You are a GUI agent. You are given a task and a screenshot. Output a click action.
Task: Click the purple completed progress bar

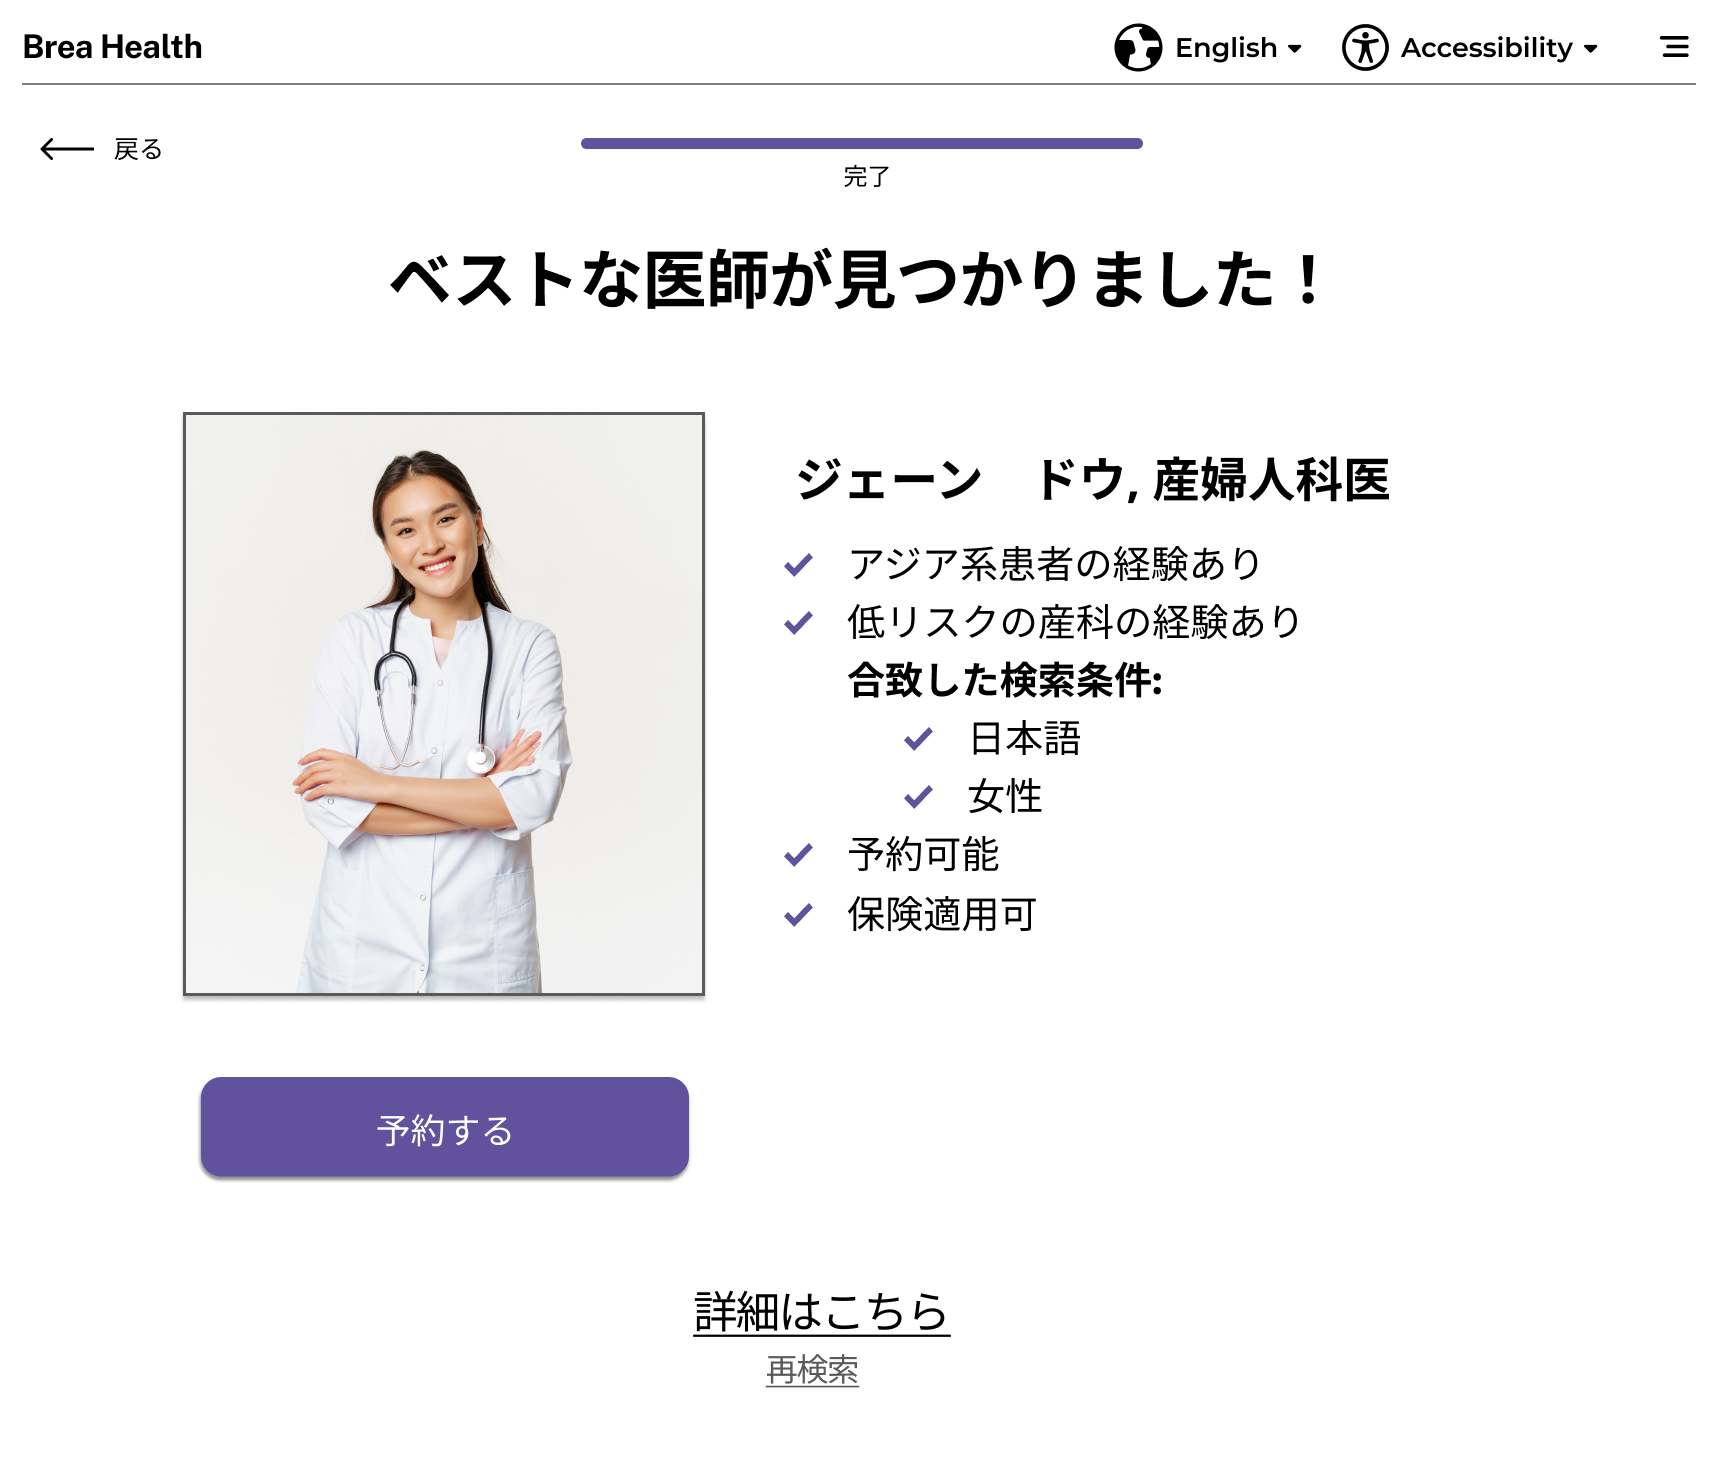pos(862,143)
